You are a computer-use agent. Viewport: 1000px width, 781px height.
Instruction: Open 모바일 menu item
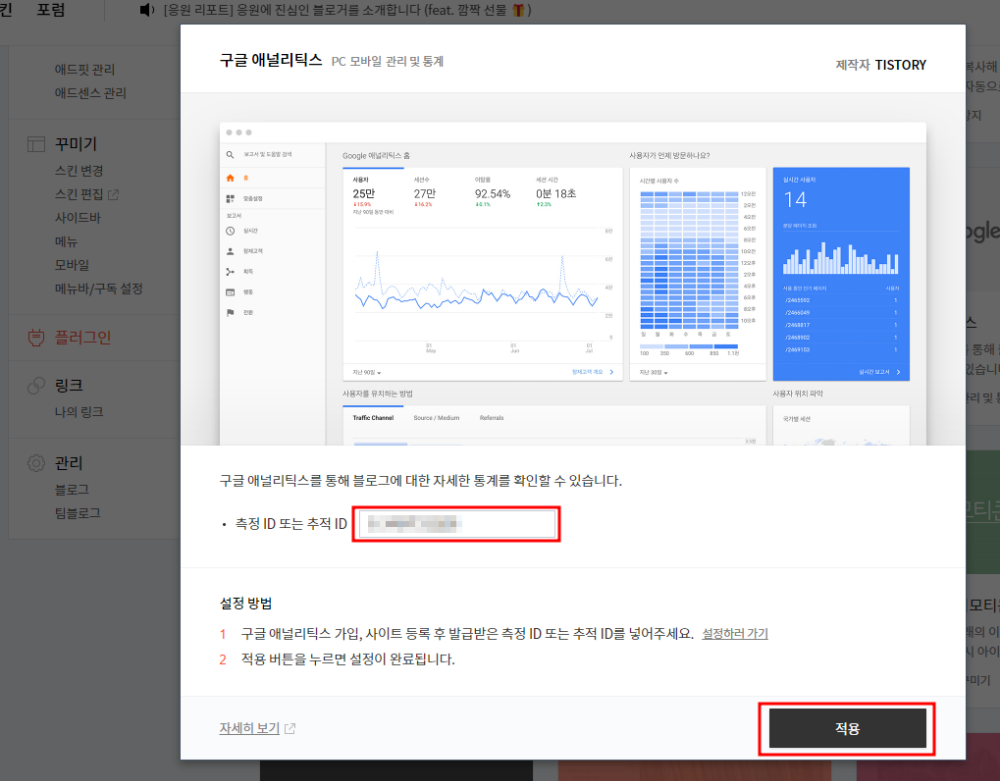[x=72, y=265]
